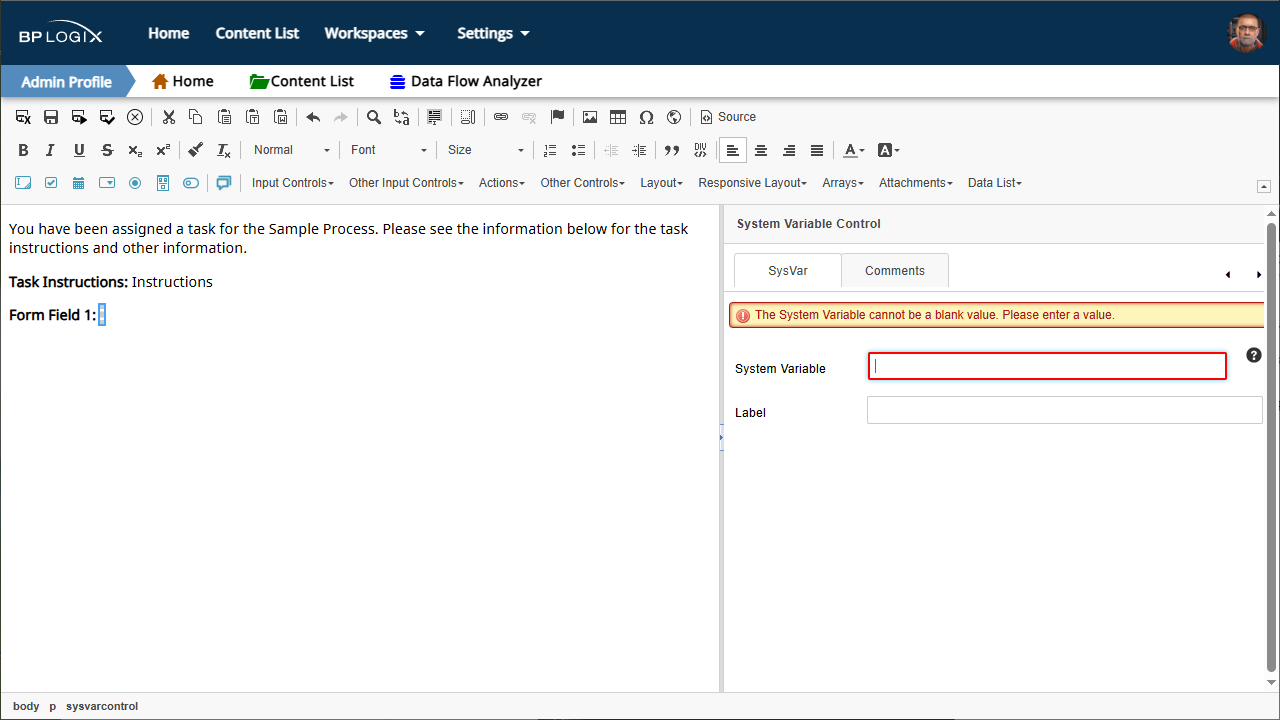This screenshot has height=720, width=1280.
Task: Go to Home in the top navigation bar
Action: point(169,33)
